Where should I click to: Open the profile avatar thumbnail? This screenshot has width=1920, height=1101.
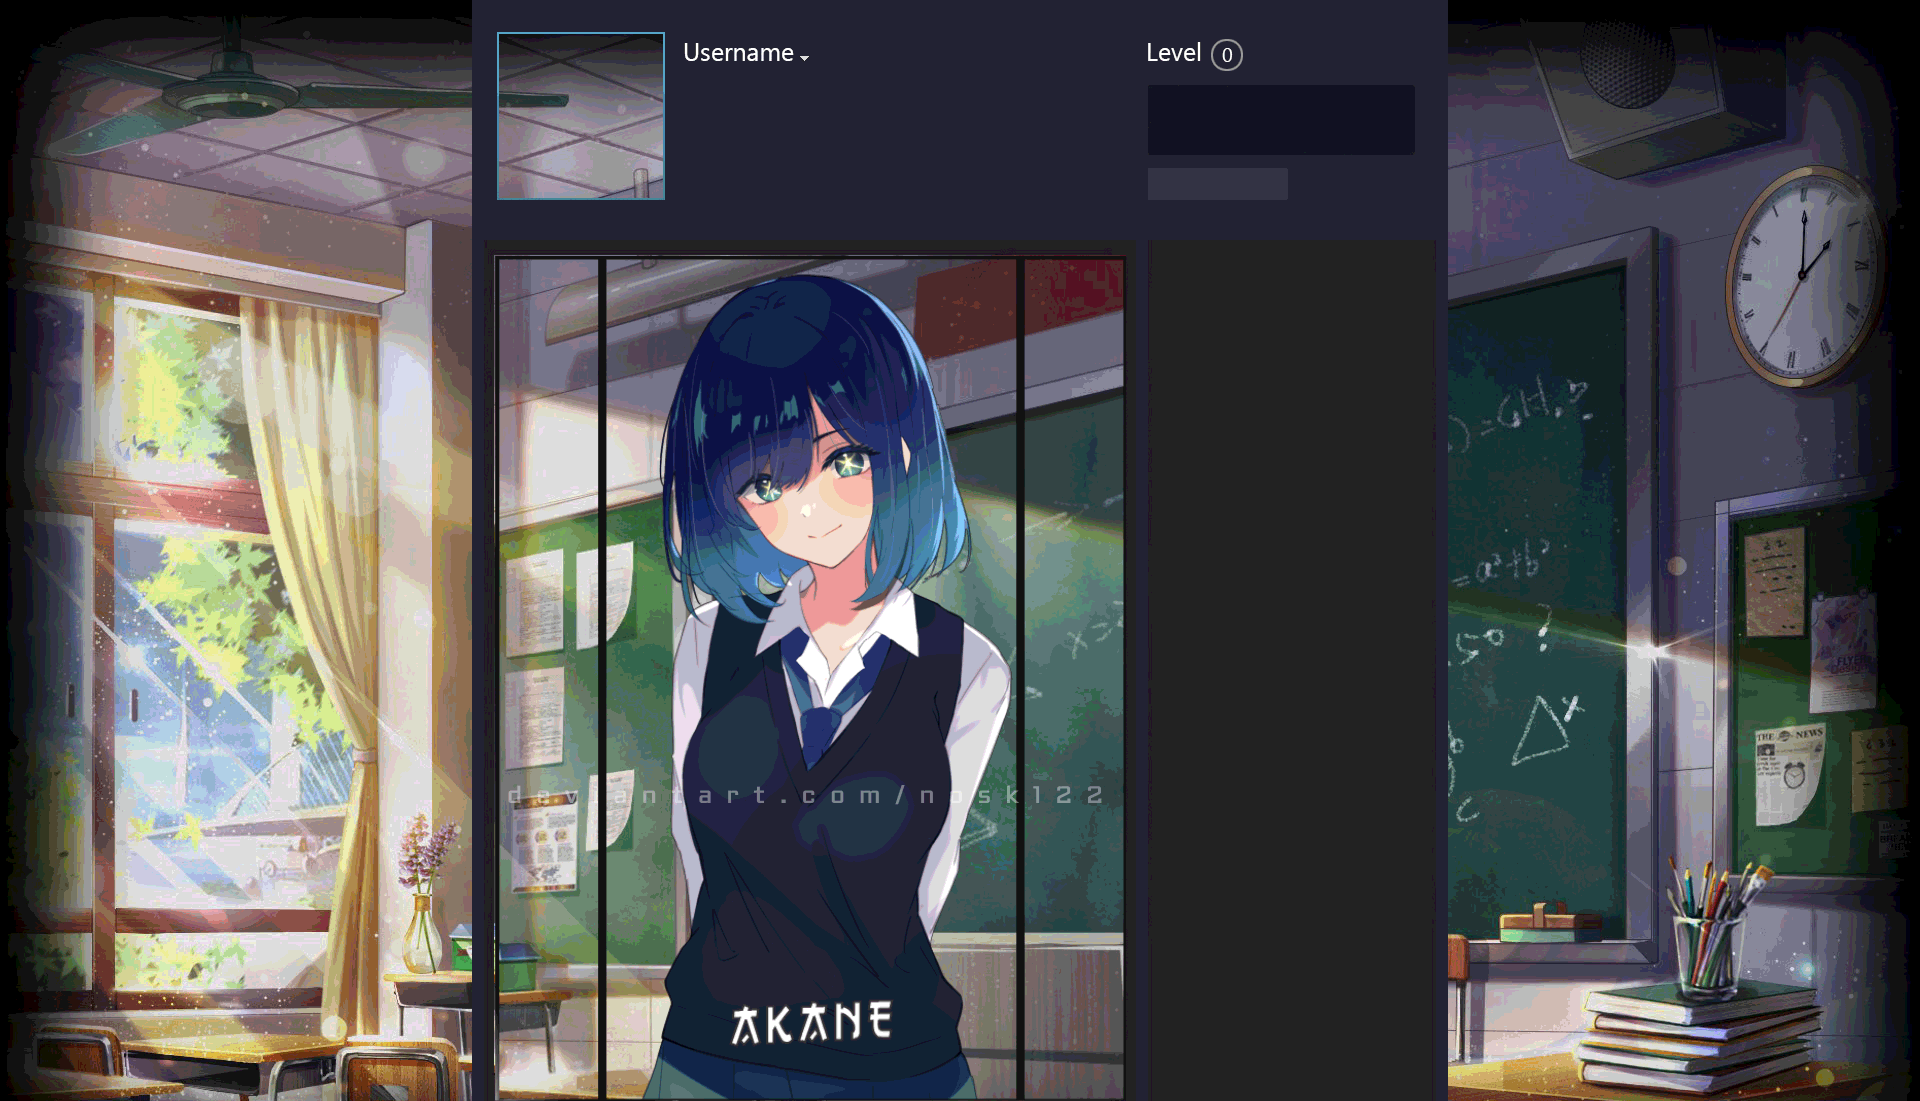581,116
